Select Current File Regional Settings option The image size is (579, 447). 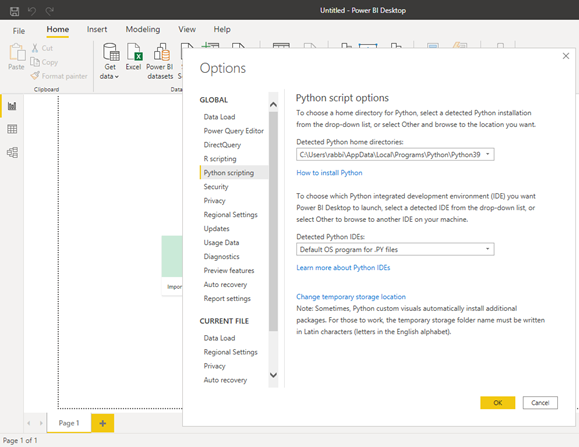pyautogui.click(x=231, y=352)
